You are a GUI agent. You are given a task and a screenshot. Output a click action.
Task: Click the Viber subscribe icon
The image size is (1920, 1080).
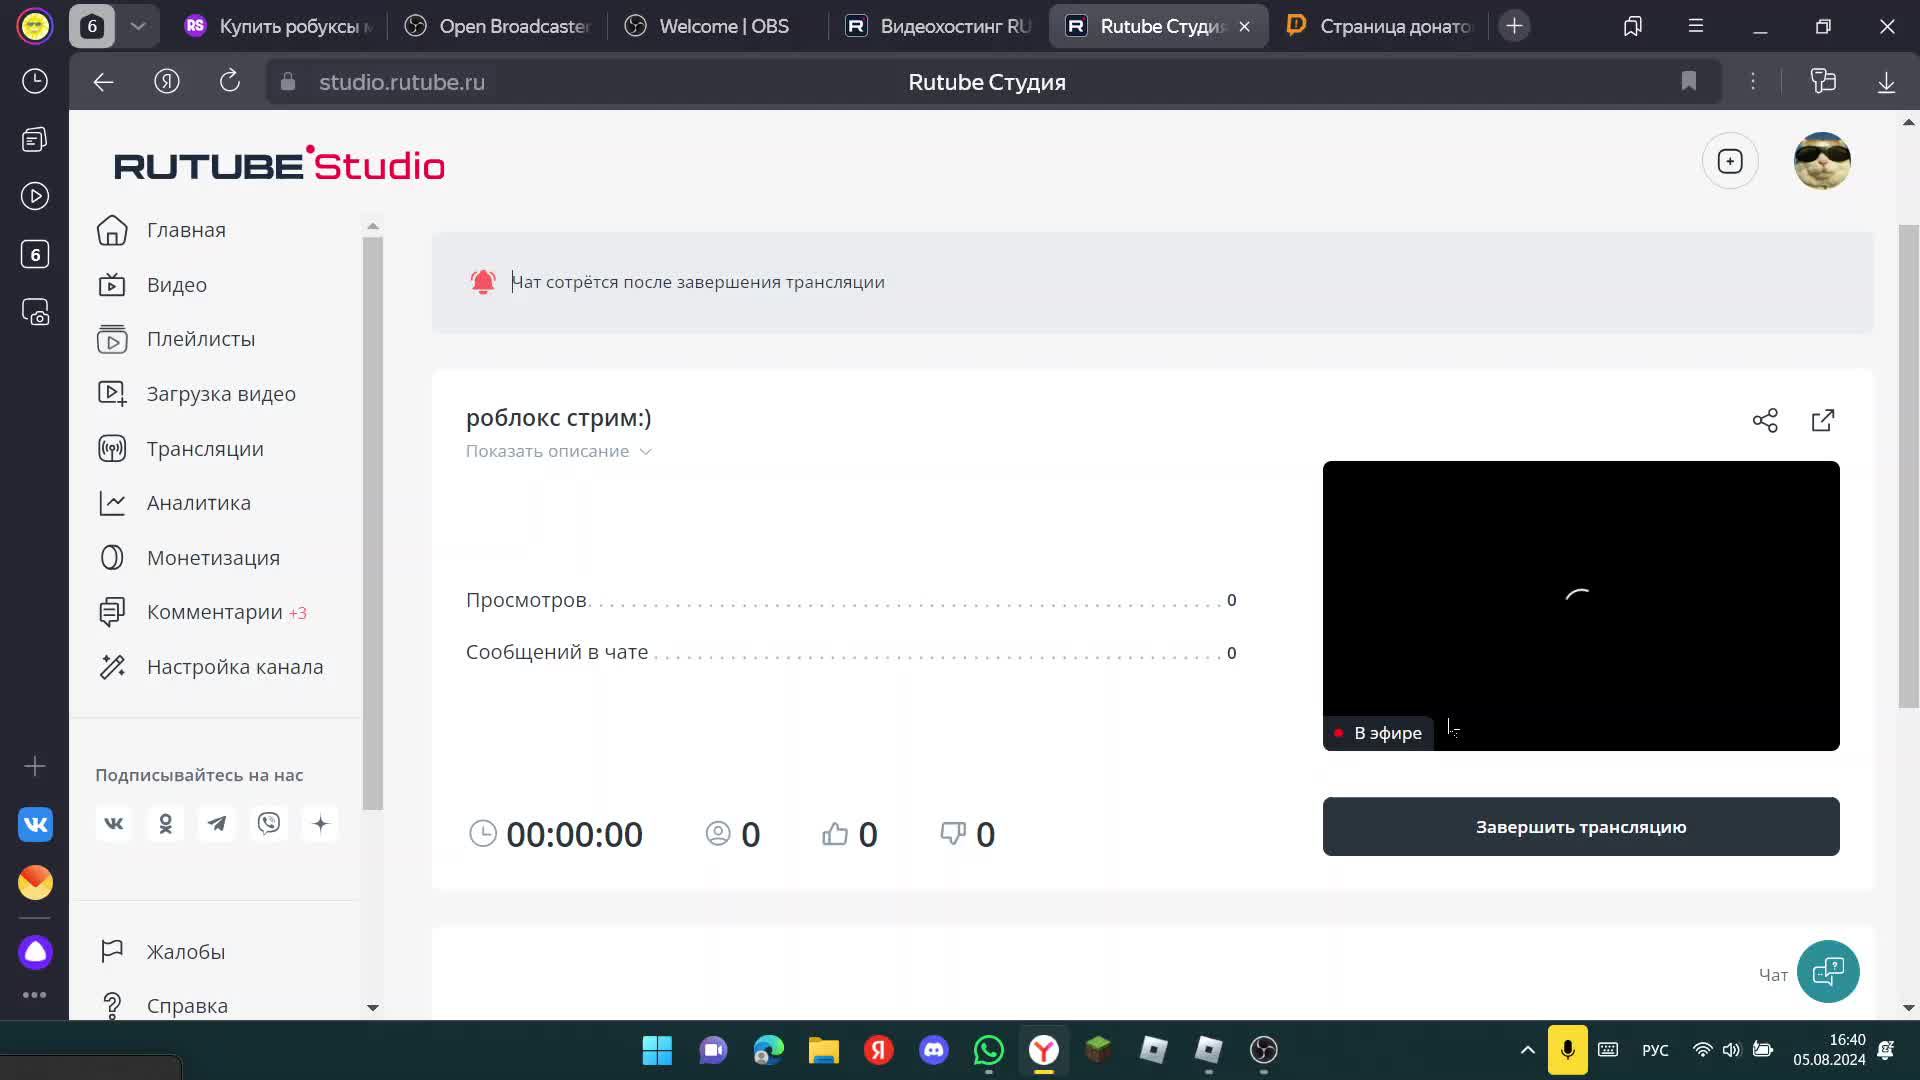[268, 823]
